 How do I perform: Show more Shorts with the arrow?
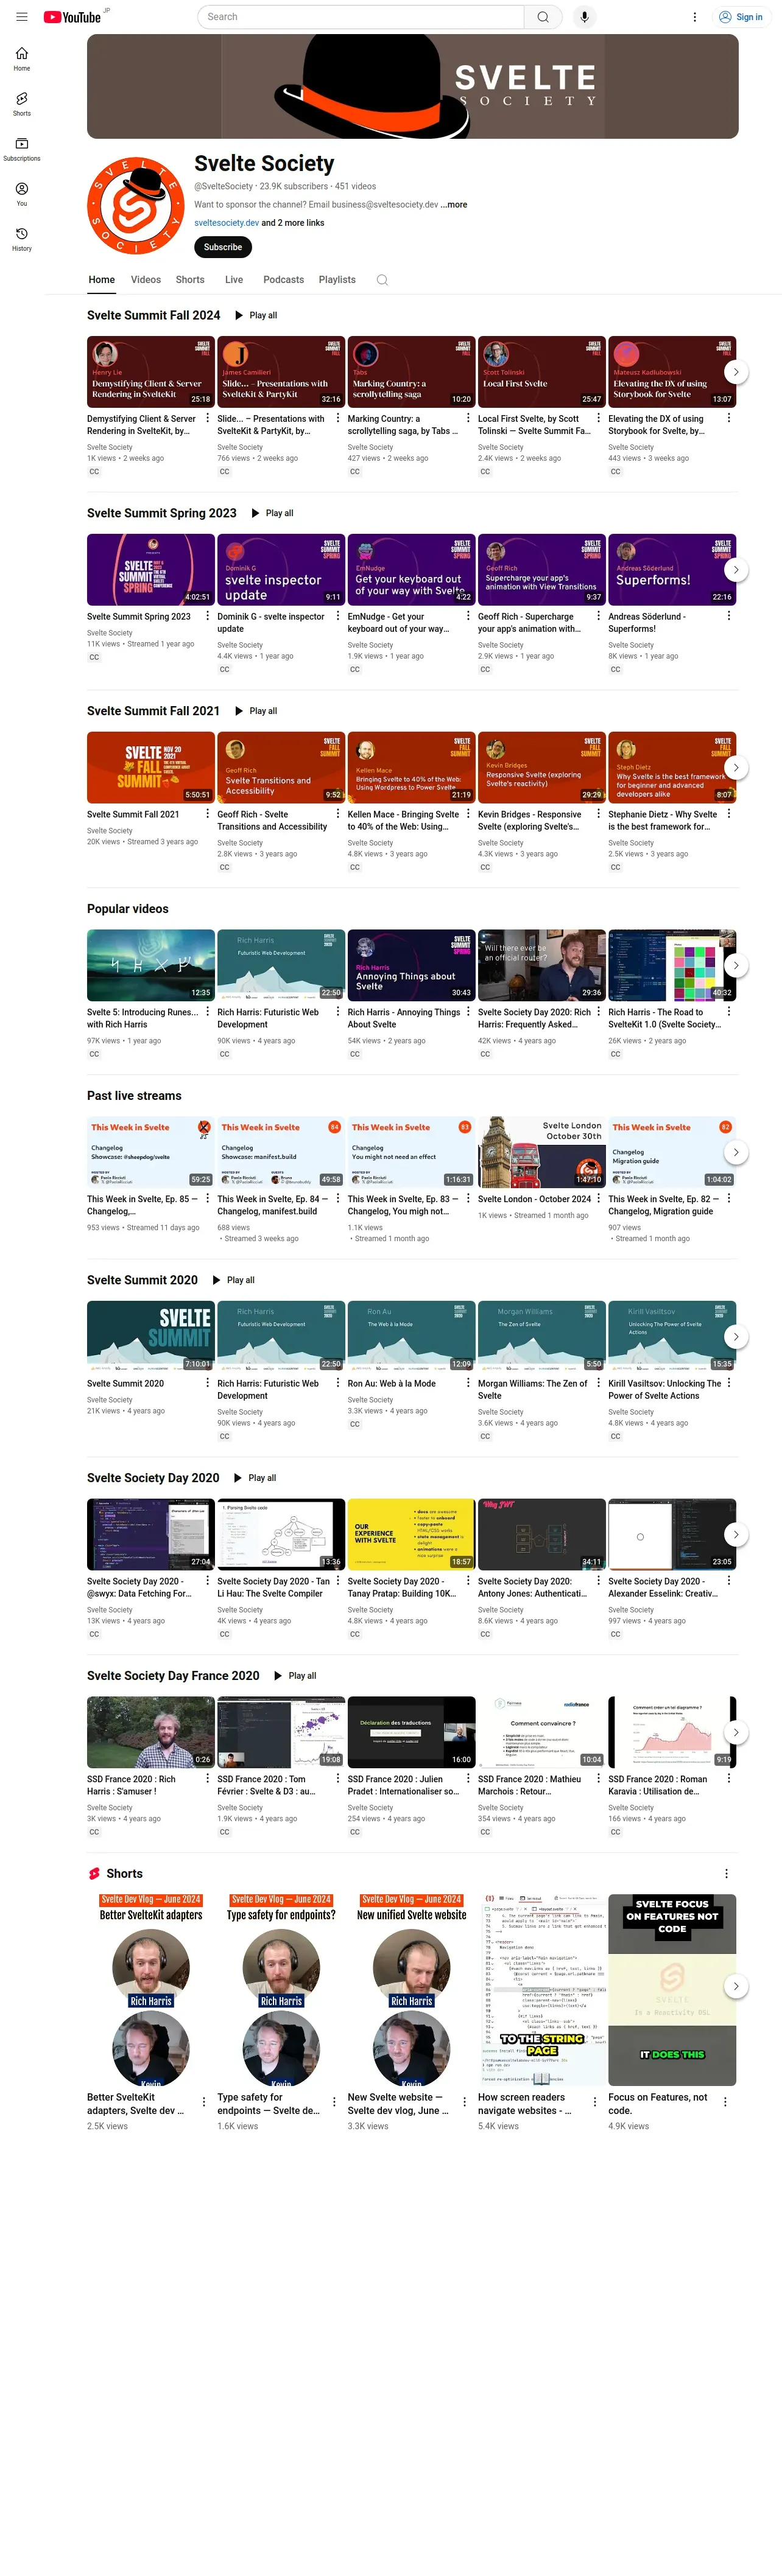tap(736, 1987)
